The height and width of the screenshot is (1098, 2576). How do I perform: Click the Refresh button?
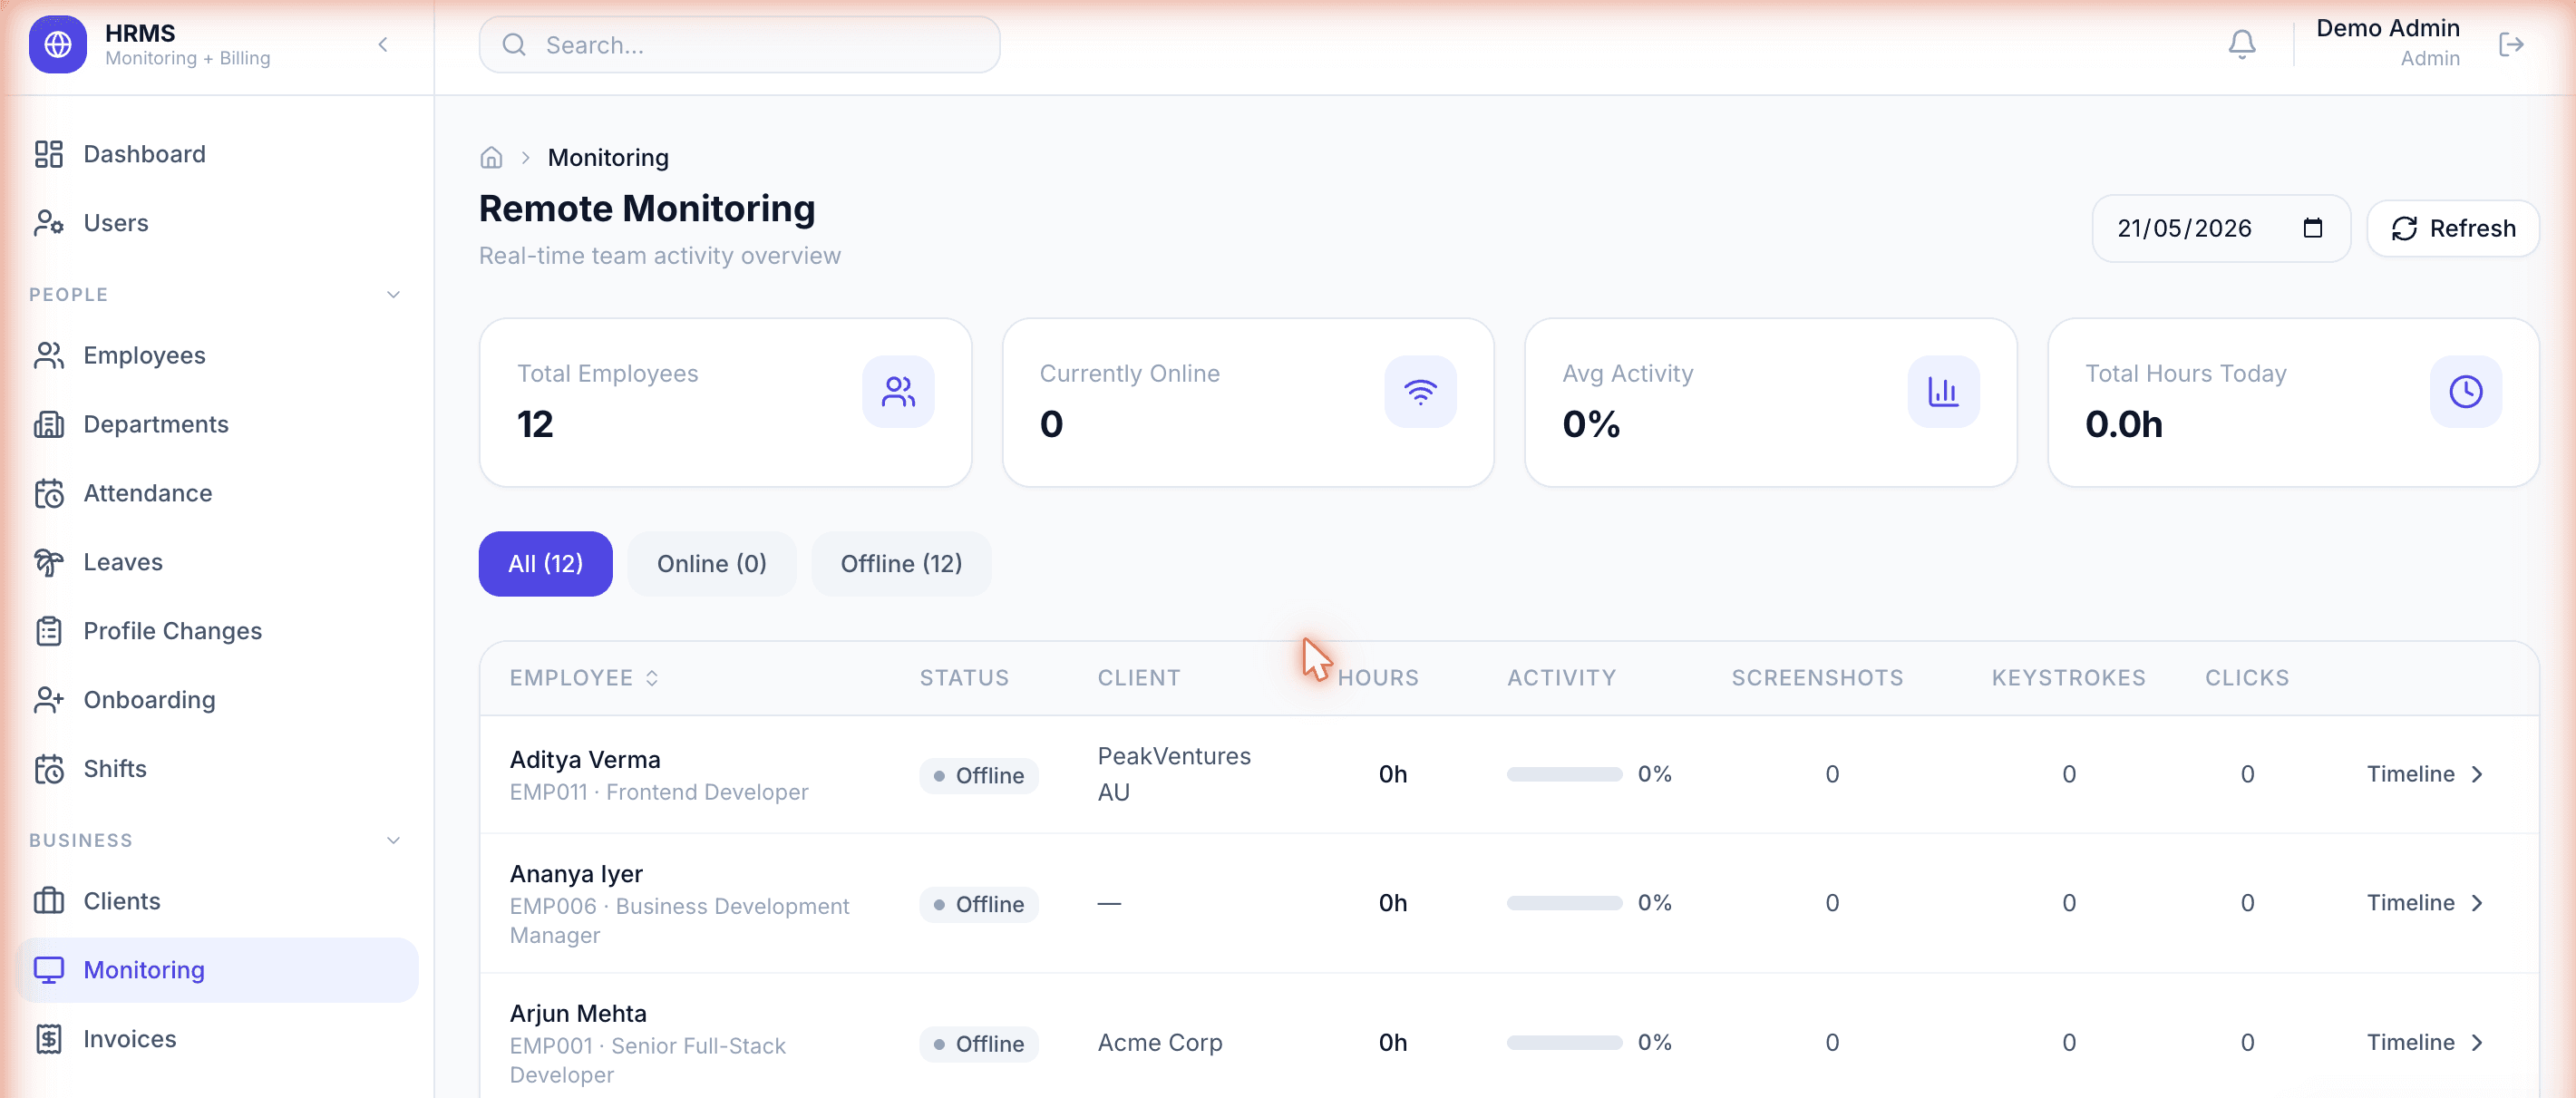pos(2453,228)
